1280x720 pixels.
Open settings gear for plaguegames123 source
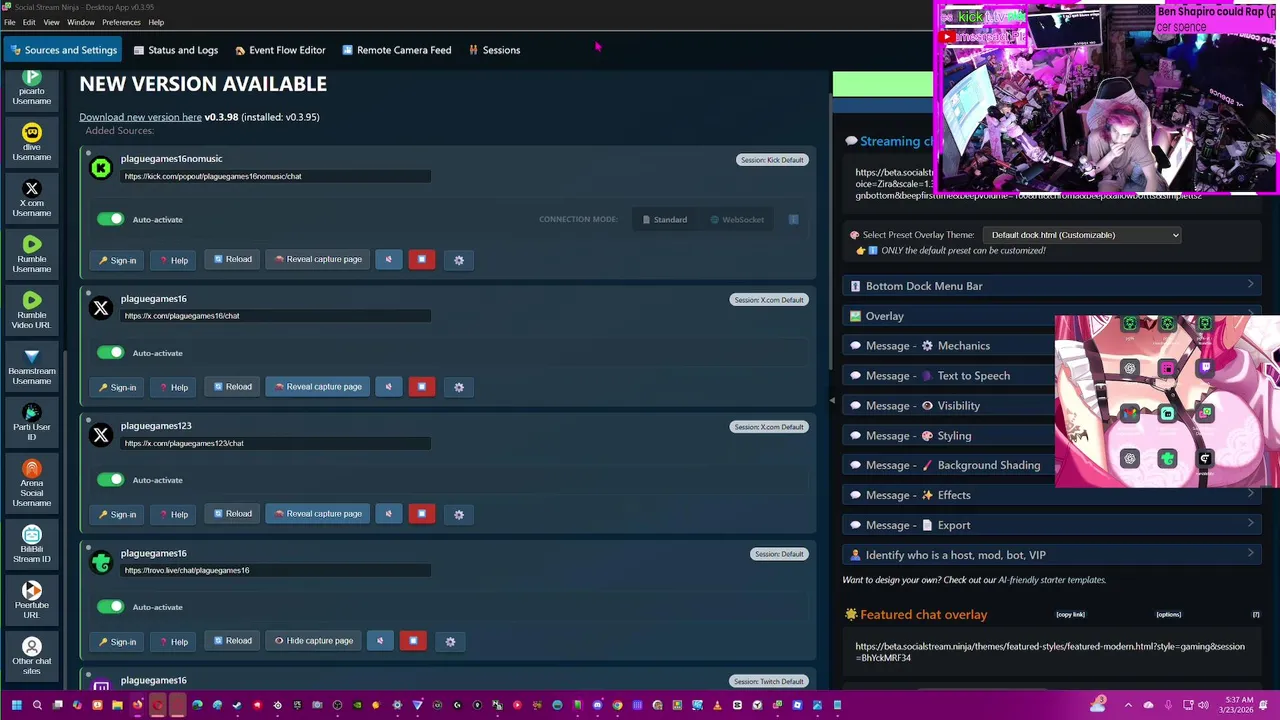459,514
